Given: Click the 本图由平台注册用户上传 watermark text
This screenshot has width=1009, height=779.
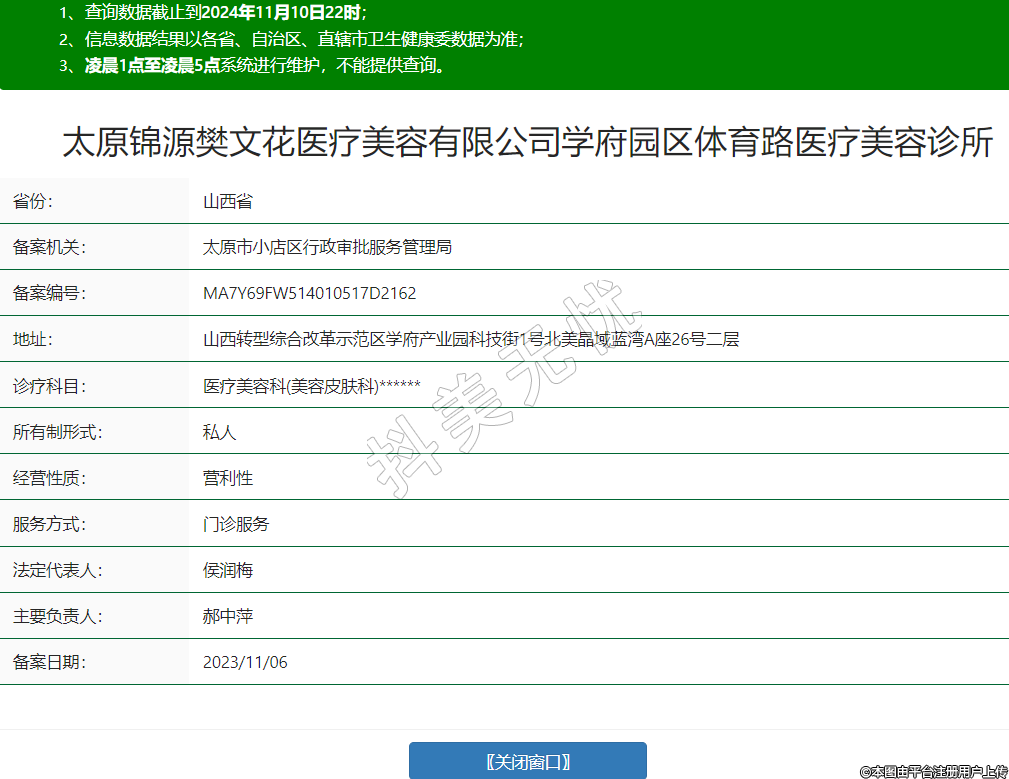Looking at the screenshot, I should click(x=933, y=771).
